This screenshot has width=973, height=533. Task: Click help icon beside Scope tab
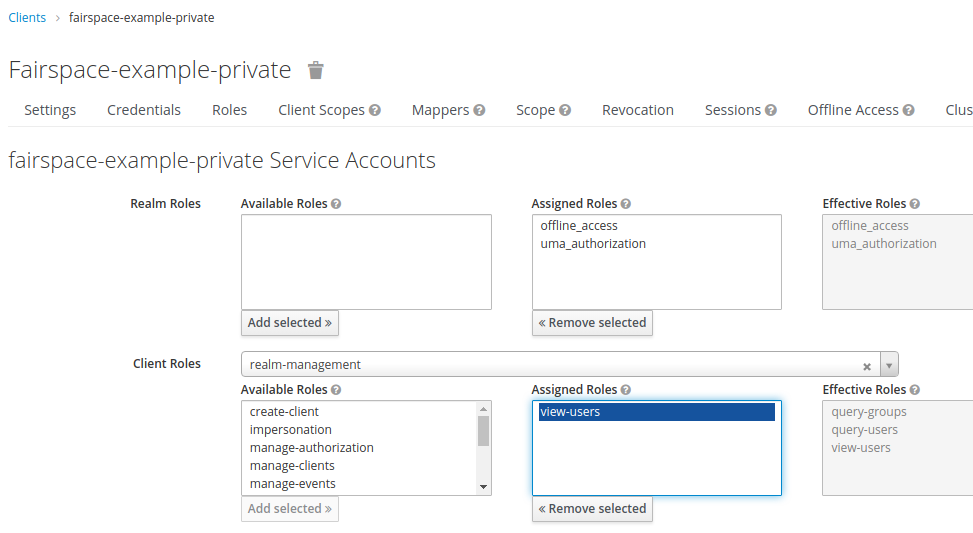(565, 110)
